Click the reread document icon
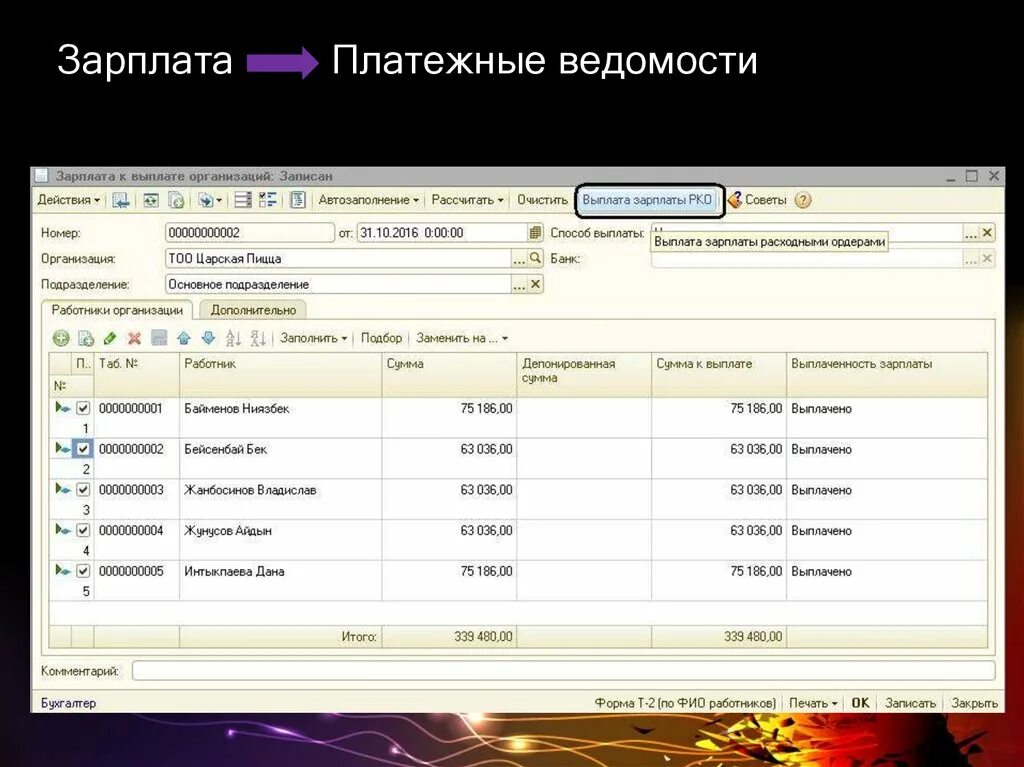This screenshot has height=767, width=1024. (151, 201)
